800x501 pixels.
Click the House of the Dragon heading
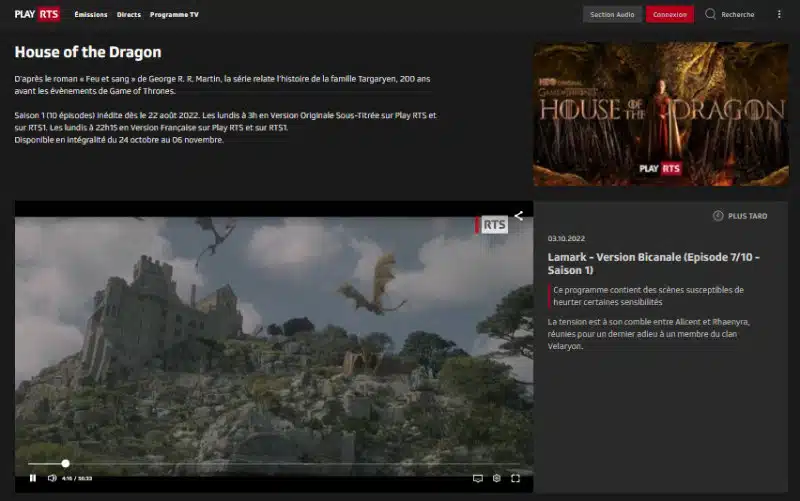click(x=88, y=52)
